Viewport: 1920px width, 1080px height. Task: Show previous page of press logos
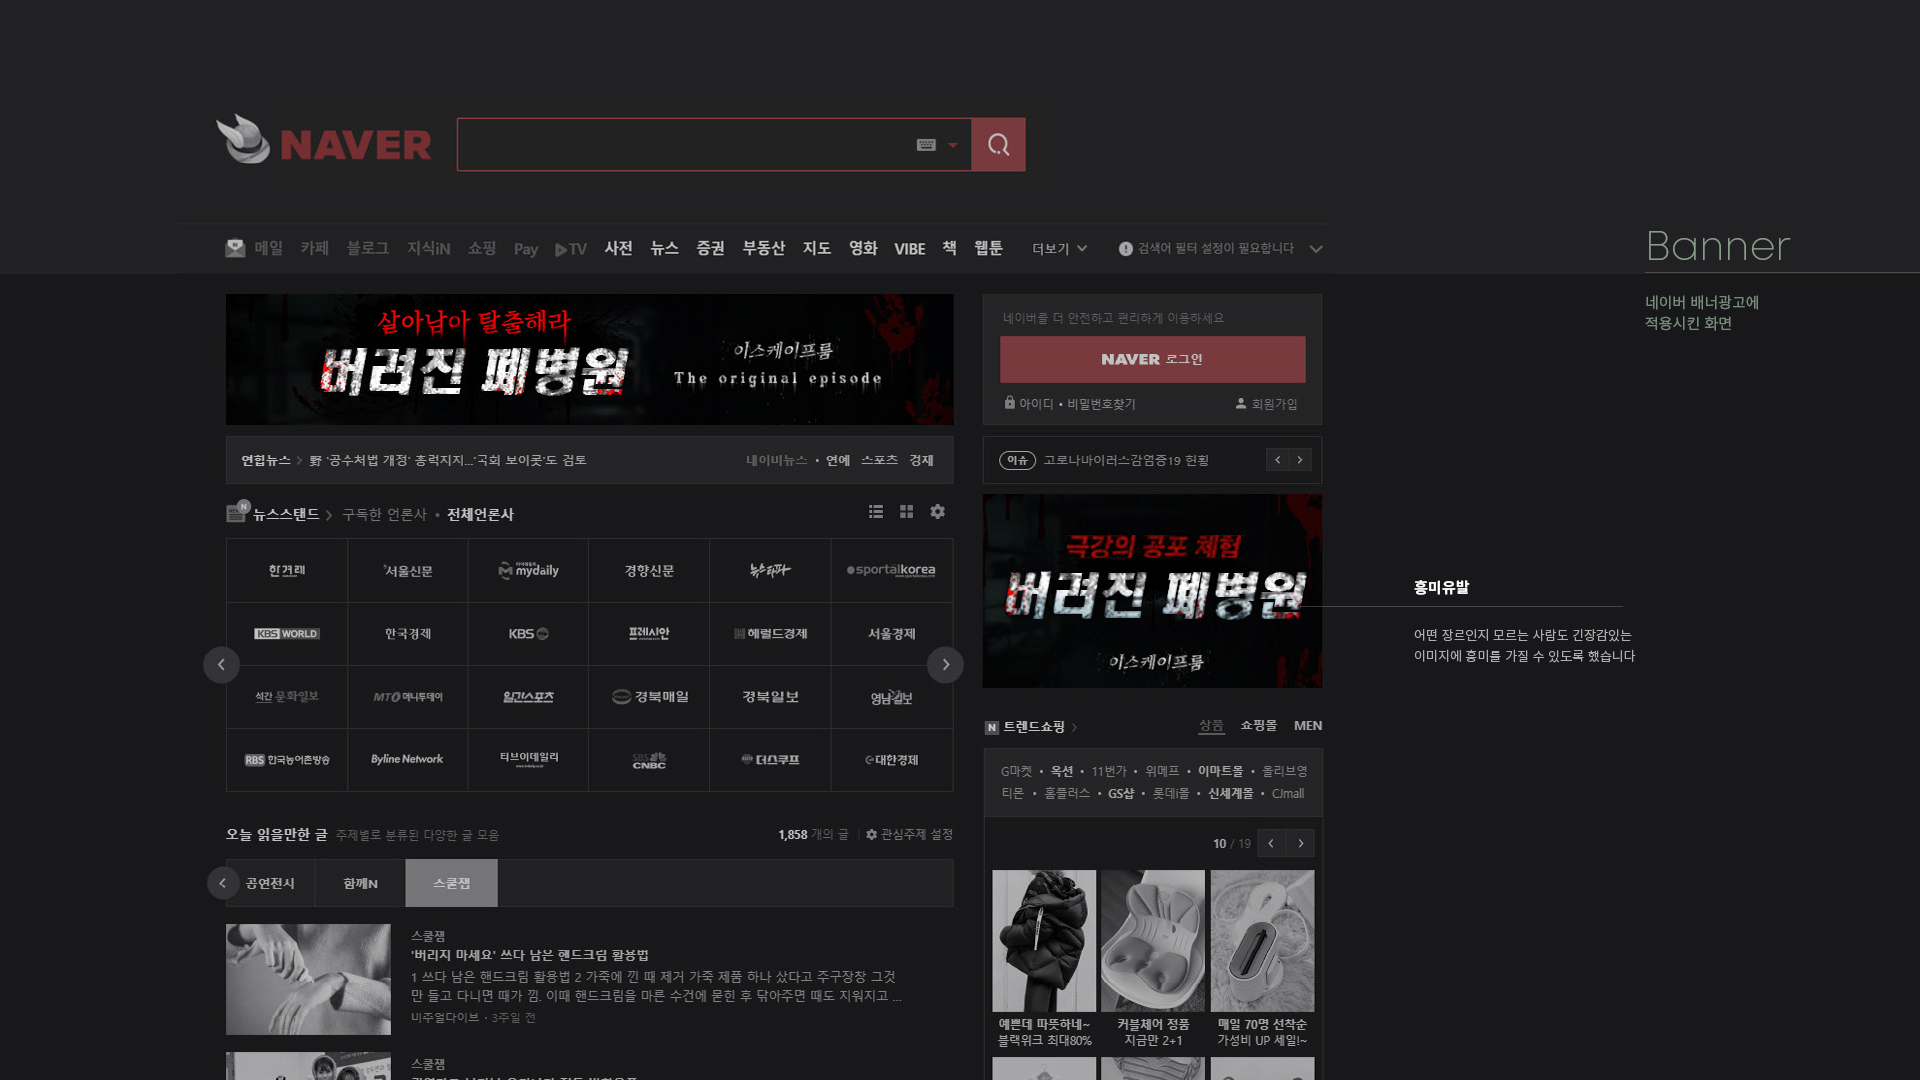point(221,664)
